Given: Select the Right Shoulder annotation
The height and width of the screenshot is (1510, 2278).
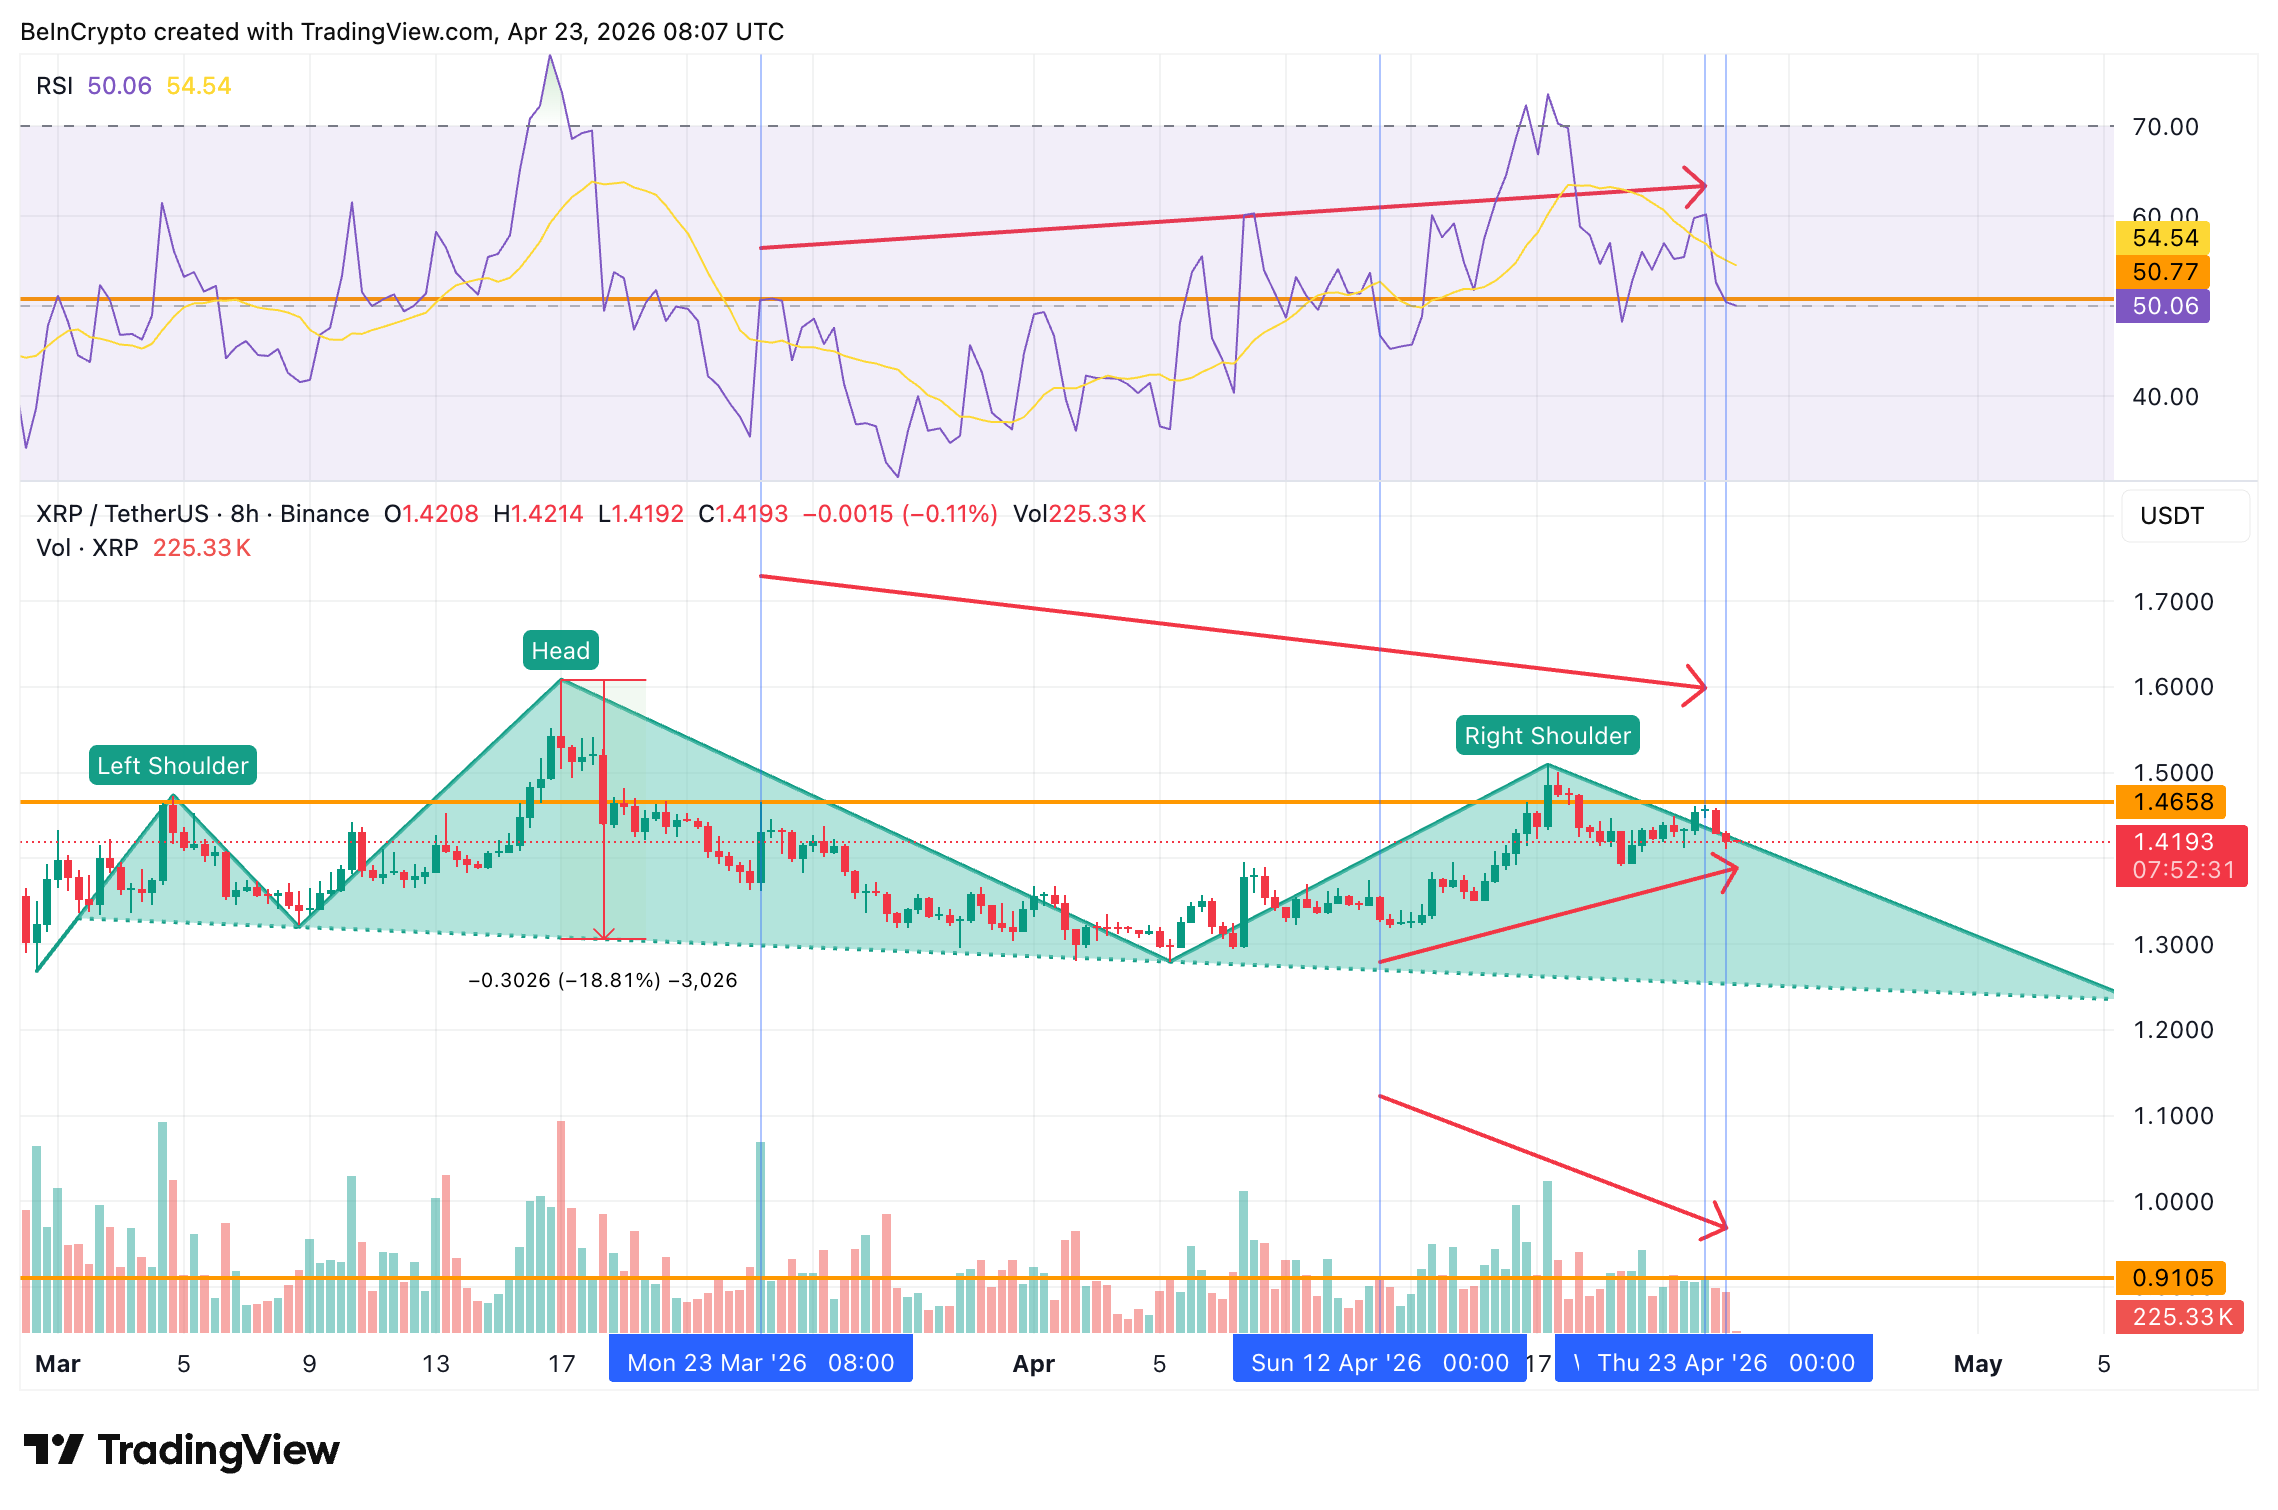Looking at the screenshot, I should (1548, 735).
